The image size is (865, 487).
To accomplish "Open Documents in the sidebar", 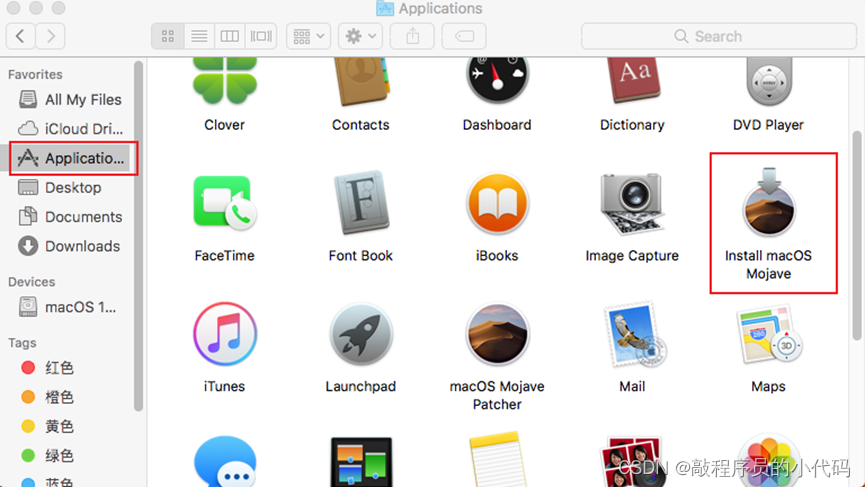I will pos(70,217).
